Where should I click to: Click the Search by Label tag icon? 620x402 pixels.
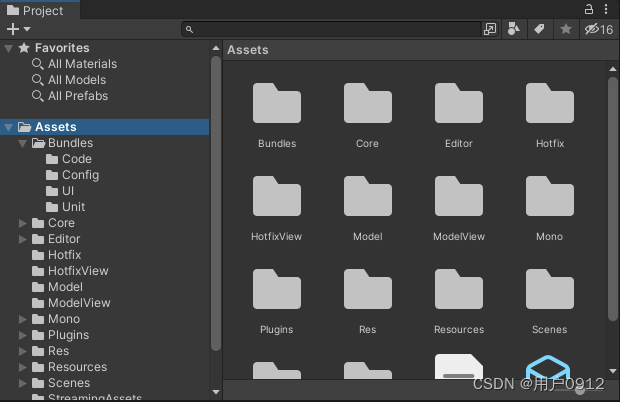click(539, 29)
